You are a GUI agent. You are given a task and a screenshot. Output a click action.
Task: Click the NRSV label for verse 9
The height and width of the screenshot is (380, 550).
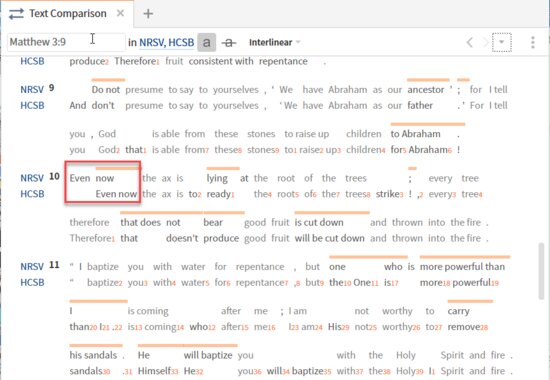[32, 89]
